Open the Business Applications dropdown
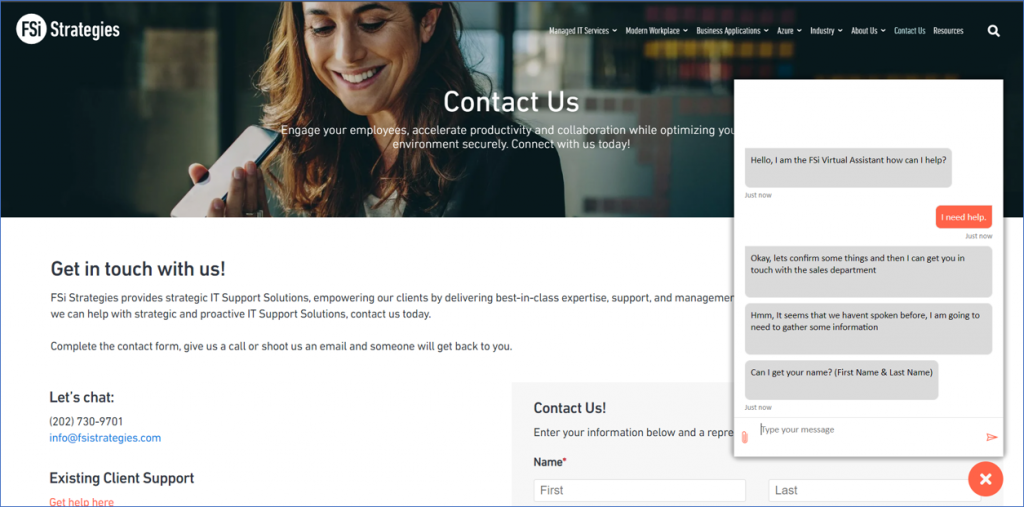This screenshot has width=1024, height=507. click(732, 31)
